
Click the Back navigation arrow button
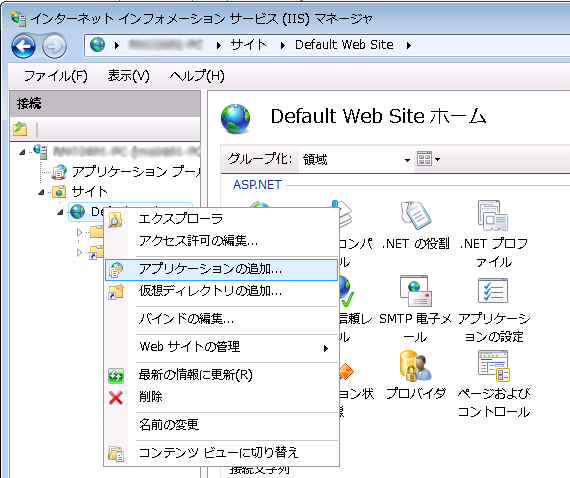23,46
